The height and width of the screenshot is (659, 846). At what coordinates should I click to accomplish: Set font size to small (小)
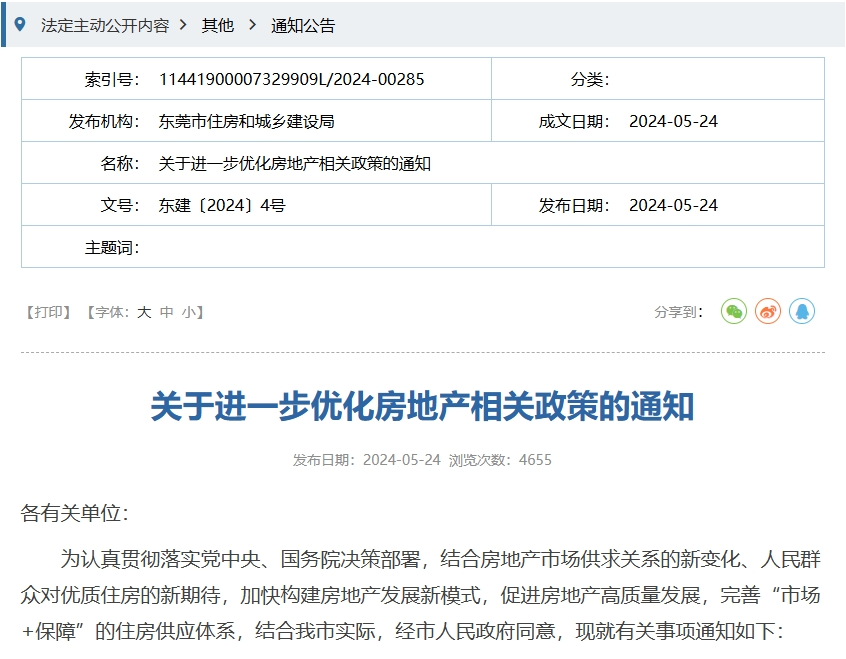pos(189,312)
